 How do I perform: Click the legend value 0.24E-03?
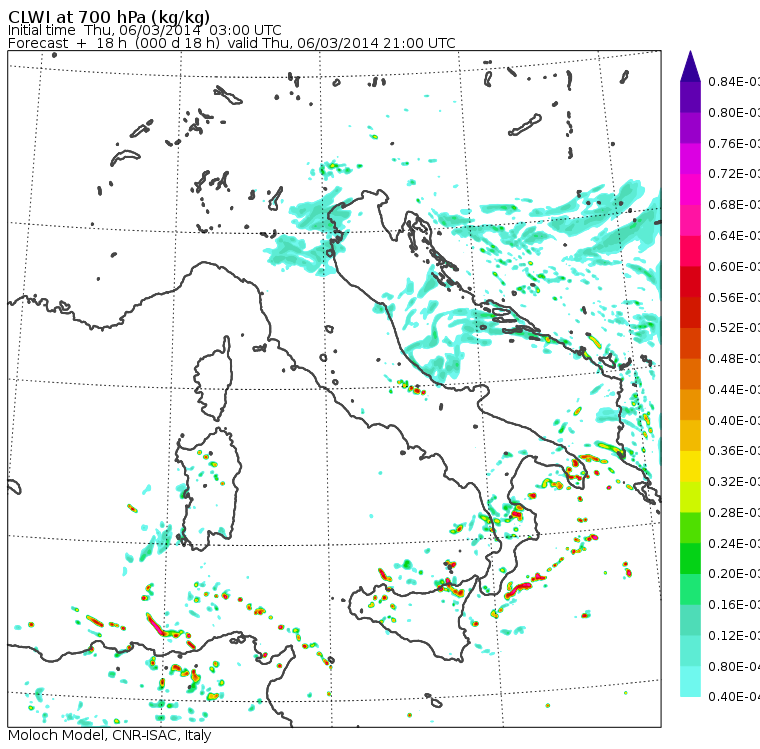(x=734, y=543)
